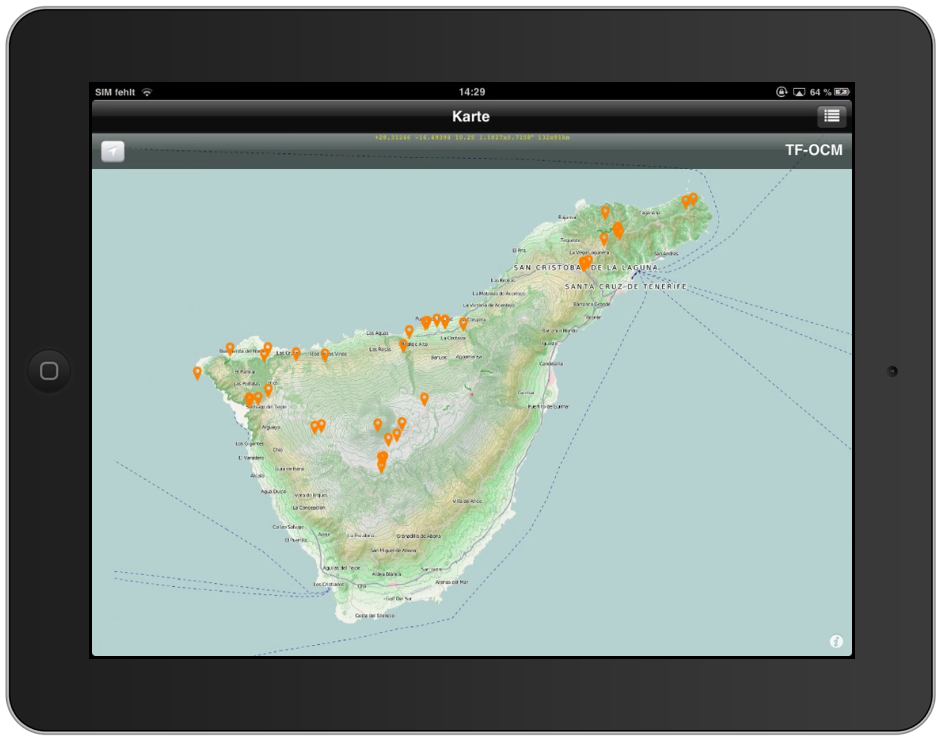
Task: Select the southernmost pin on Teide
Action: (381, 465)
